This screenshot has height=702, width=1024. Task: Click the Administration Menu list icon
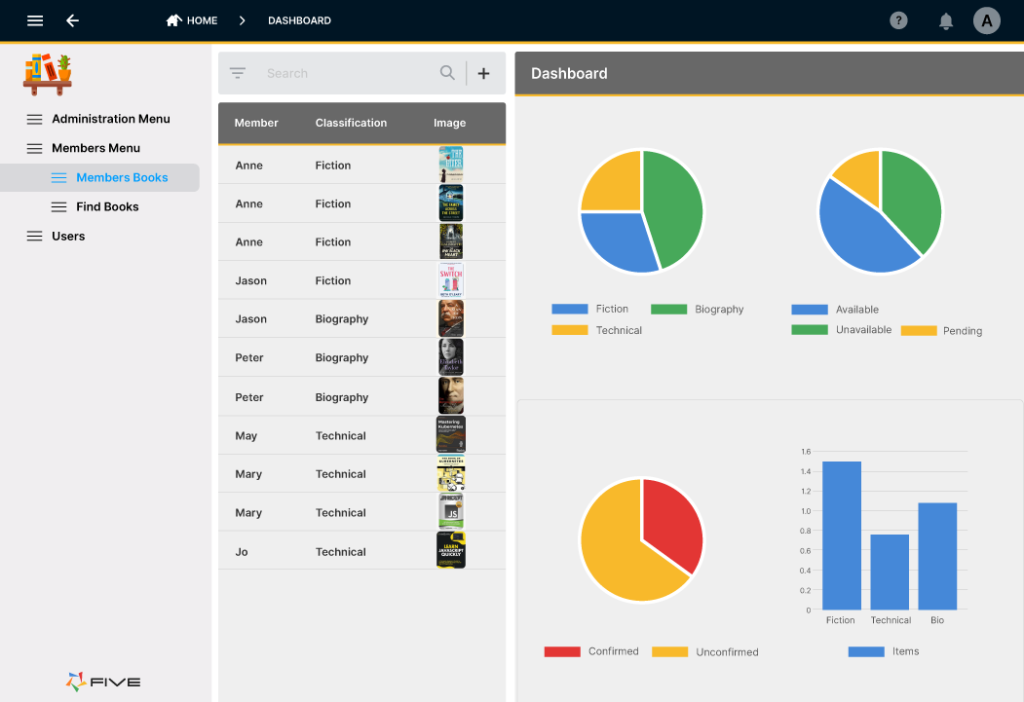(x=35, y=119)
